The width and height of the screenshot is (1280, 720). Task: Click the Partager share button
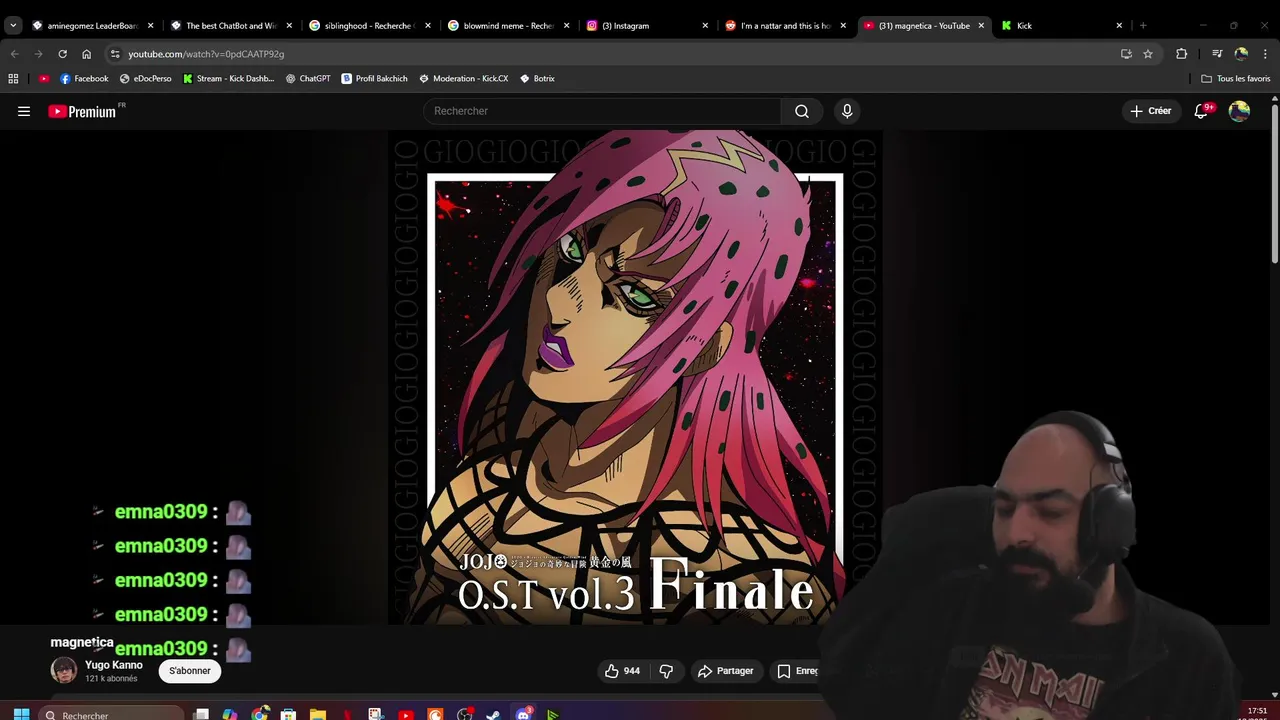click(x=726, y=671)
